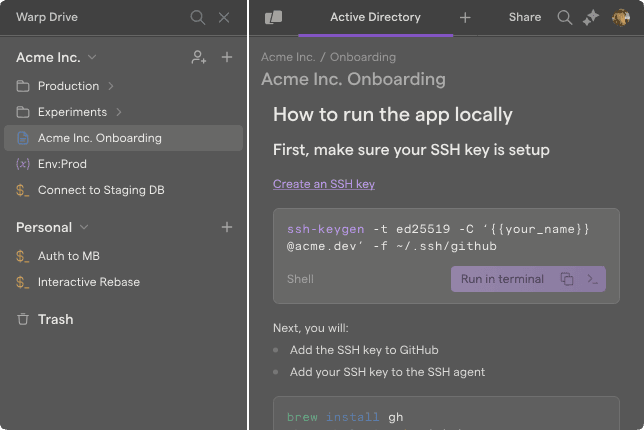The height and width of the screenshot is (430, 644).
Task: Open the Production folder
Action: [x=68, y=86]
